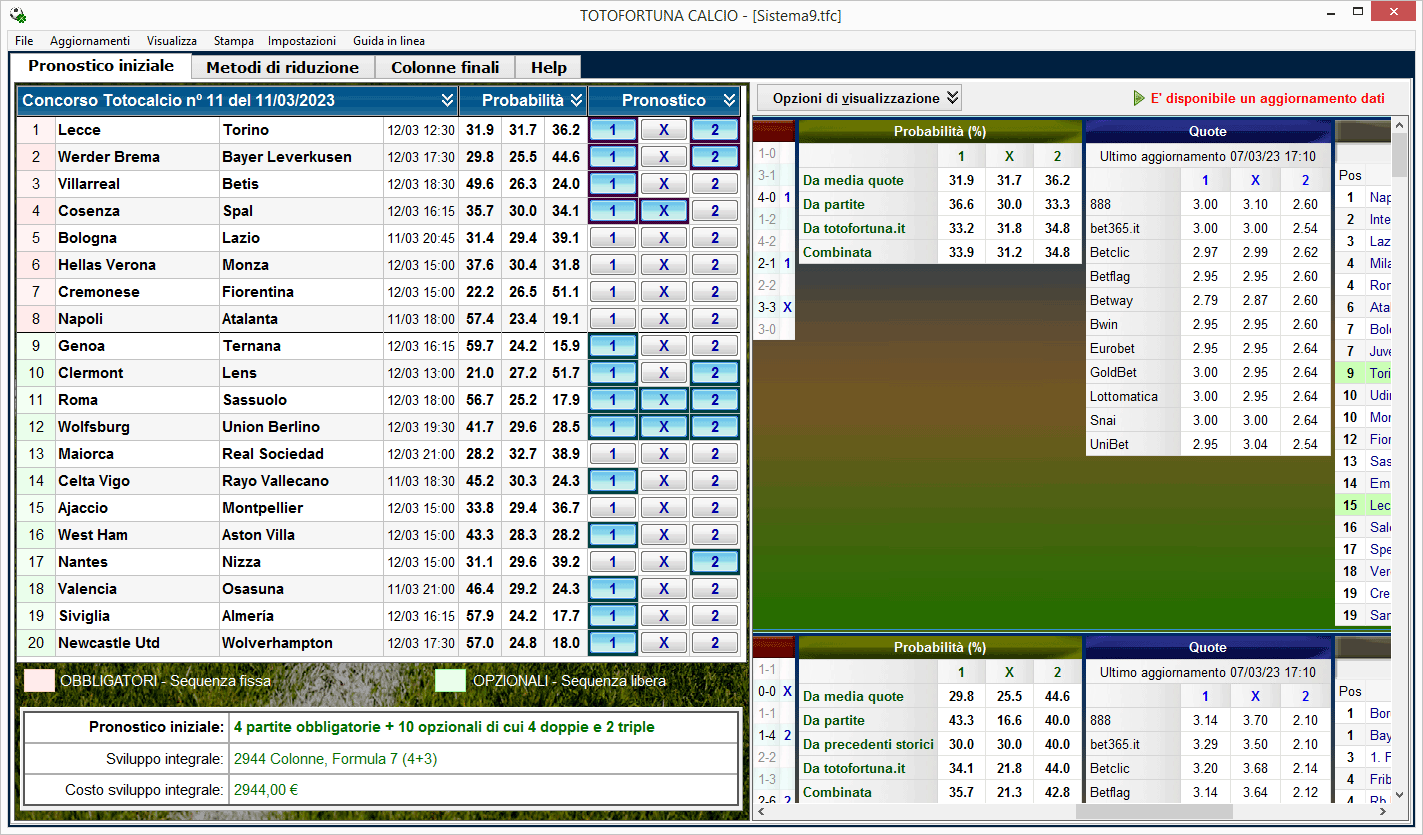Click the TotoFortuna app icon in title bar
This screenshot has width=1423, height=835.
click(x=17, y=16)
